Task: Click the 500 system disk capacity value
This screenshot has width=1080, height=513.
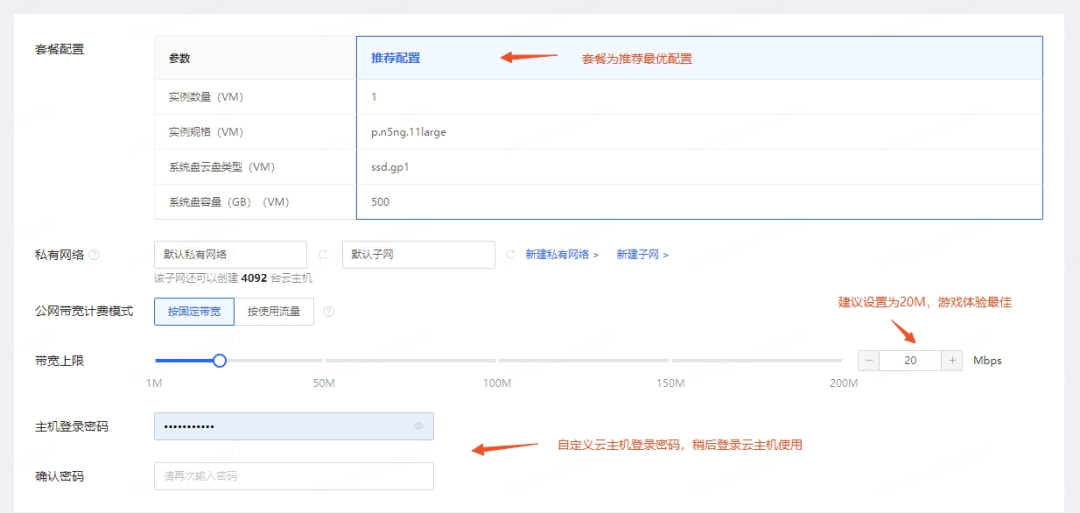Action: tap(380, 202)
